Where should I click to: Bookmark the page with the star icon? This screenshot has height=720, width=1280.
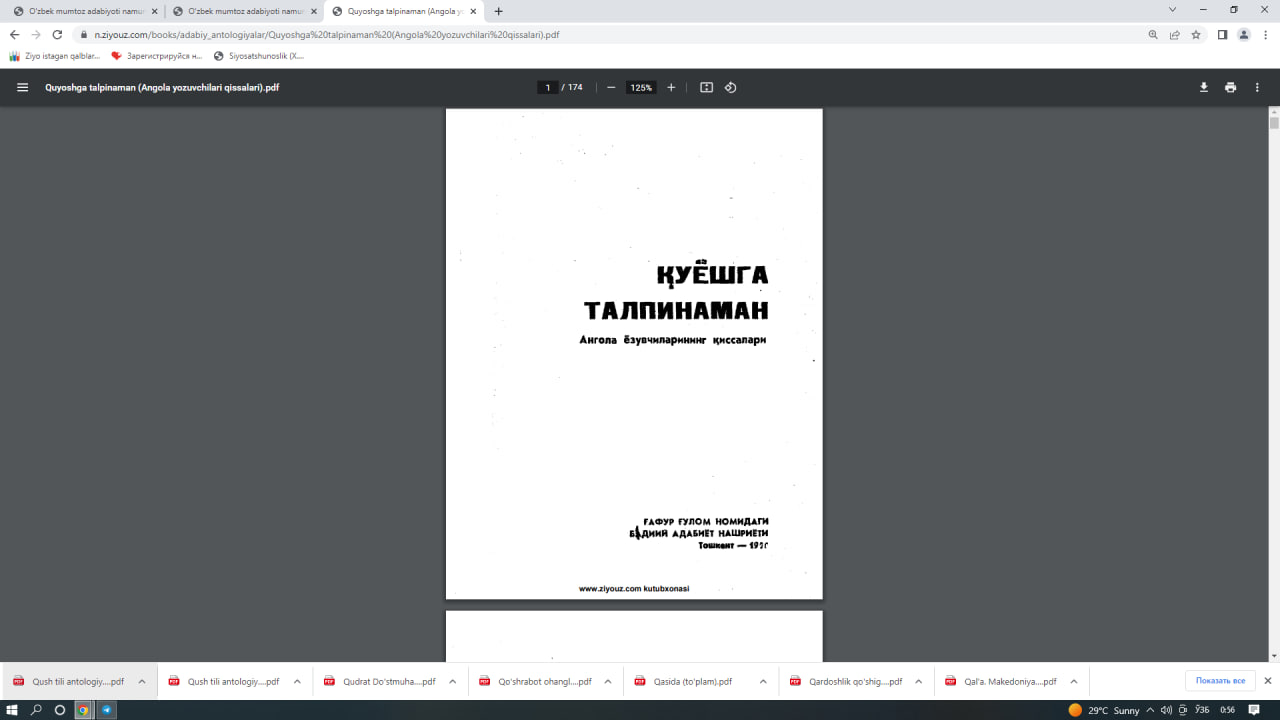click(1196, 34)
